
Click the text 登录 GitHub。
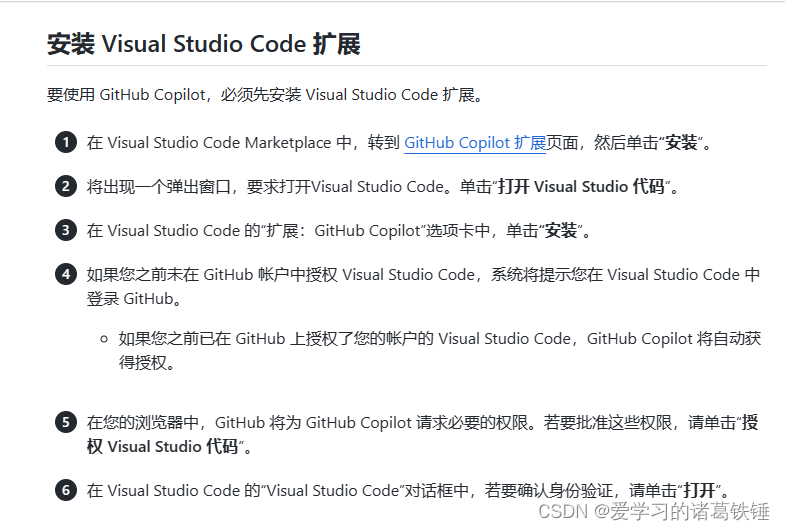coord(134,299)
